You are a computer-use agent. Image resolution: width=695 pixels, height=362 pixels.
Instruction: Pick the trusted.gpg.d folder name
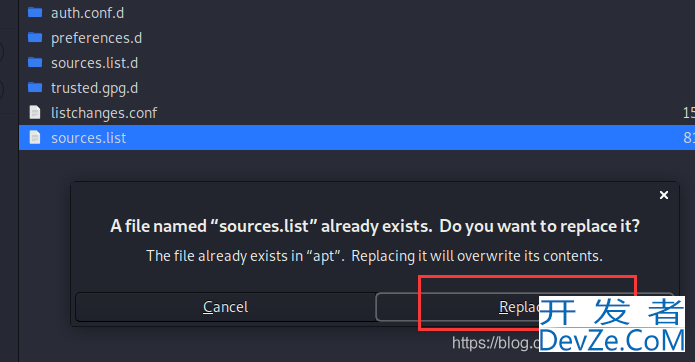(x=94, y=88)
